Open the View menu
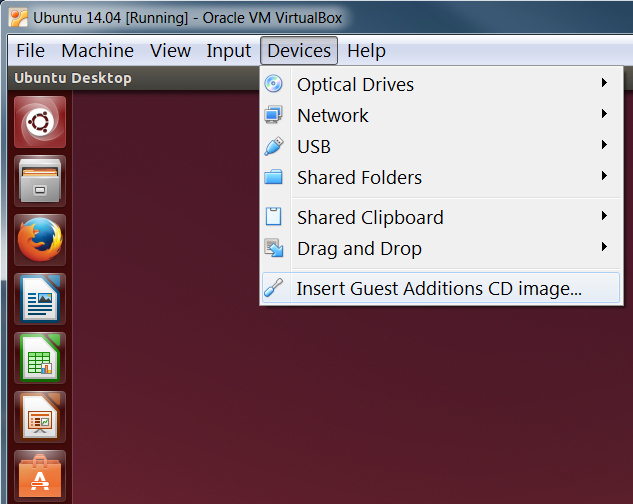The image size is (633, 504). pos(170,51)
